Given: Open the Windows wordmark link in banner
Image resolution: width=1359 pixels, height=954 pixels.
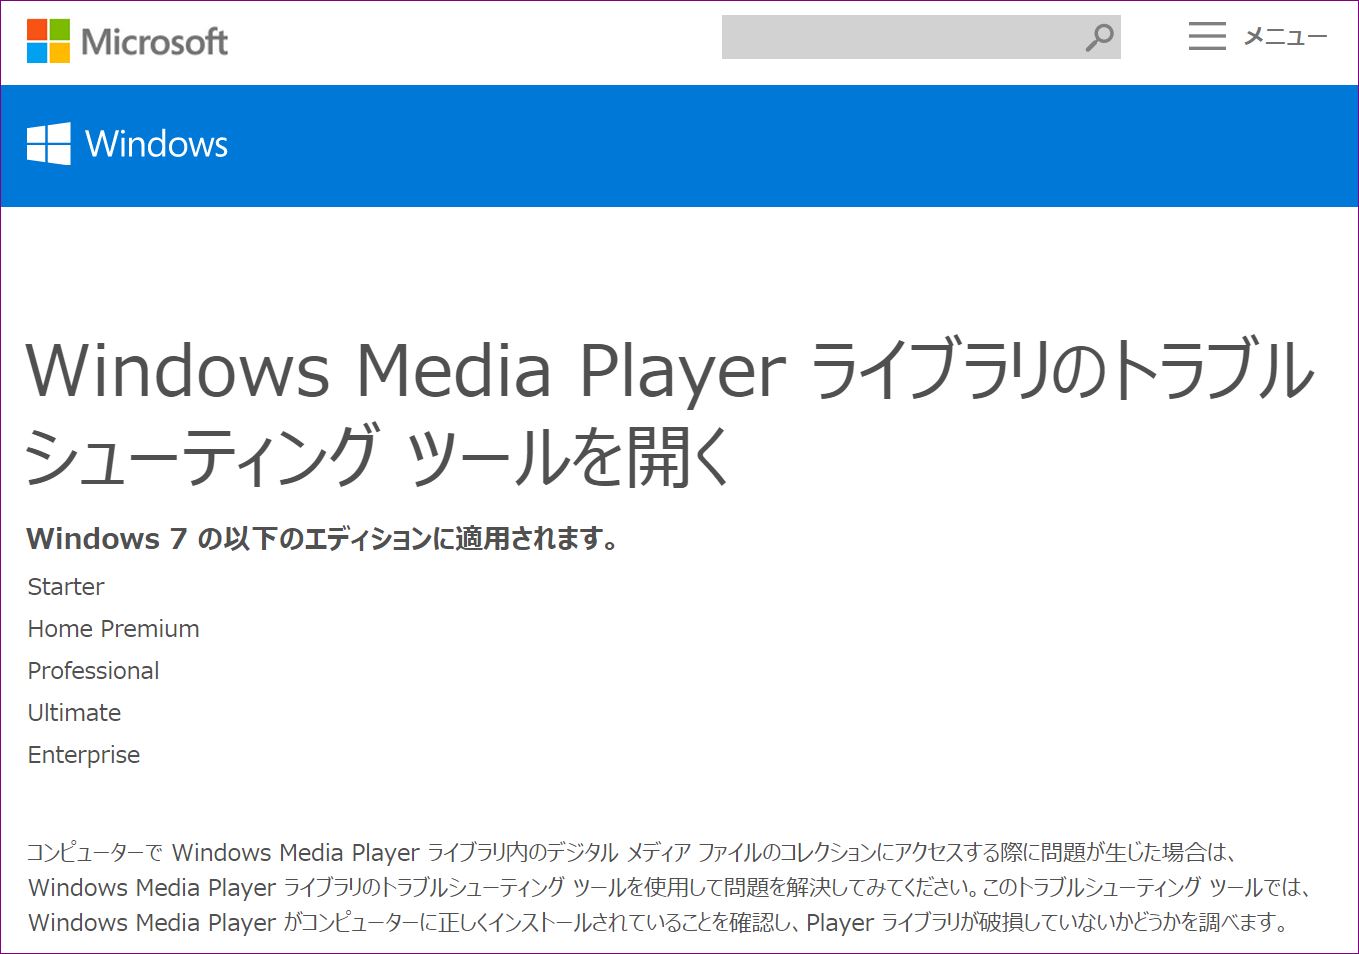Looking at the screenshot, I should [156, 144].
